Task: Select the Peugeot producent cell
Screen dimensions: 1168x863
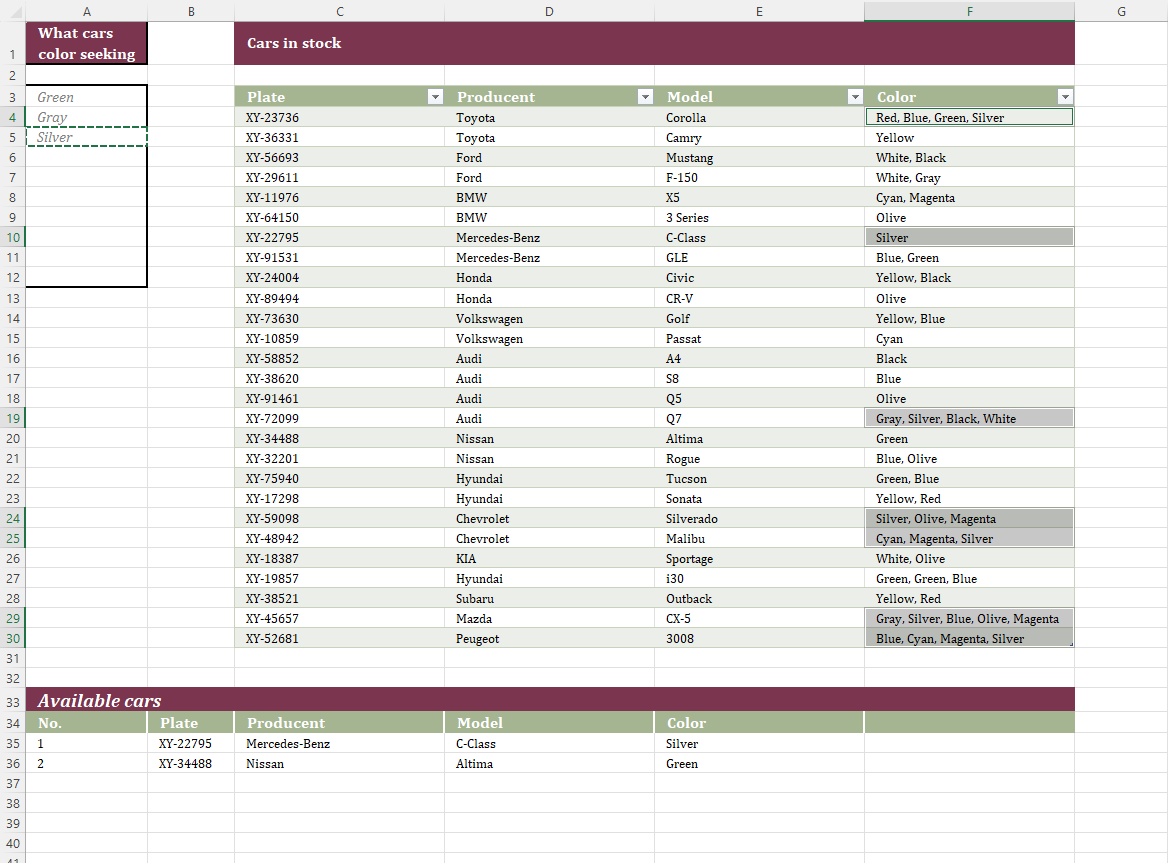Action: (549, 639)
